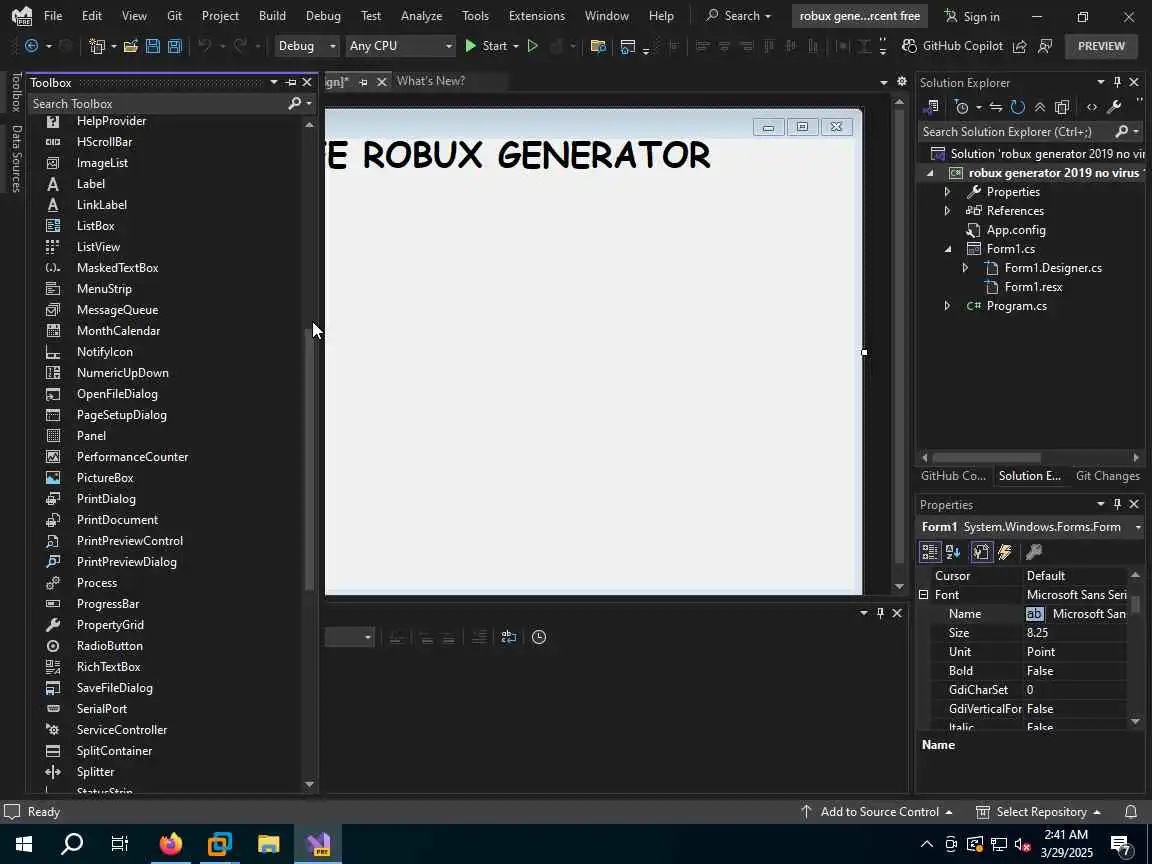
Task: Toggle the Properties view button in Properties panel
Action: (x=981, y=552)
